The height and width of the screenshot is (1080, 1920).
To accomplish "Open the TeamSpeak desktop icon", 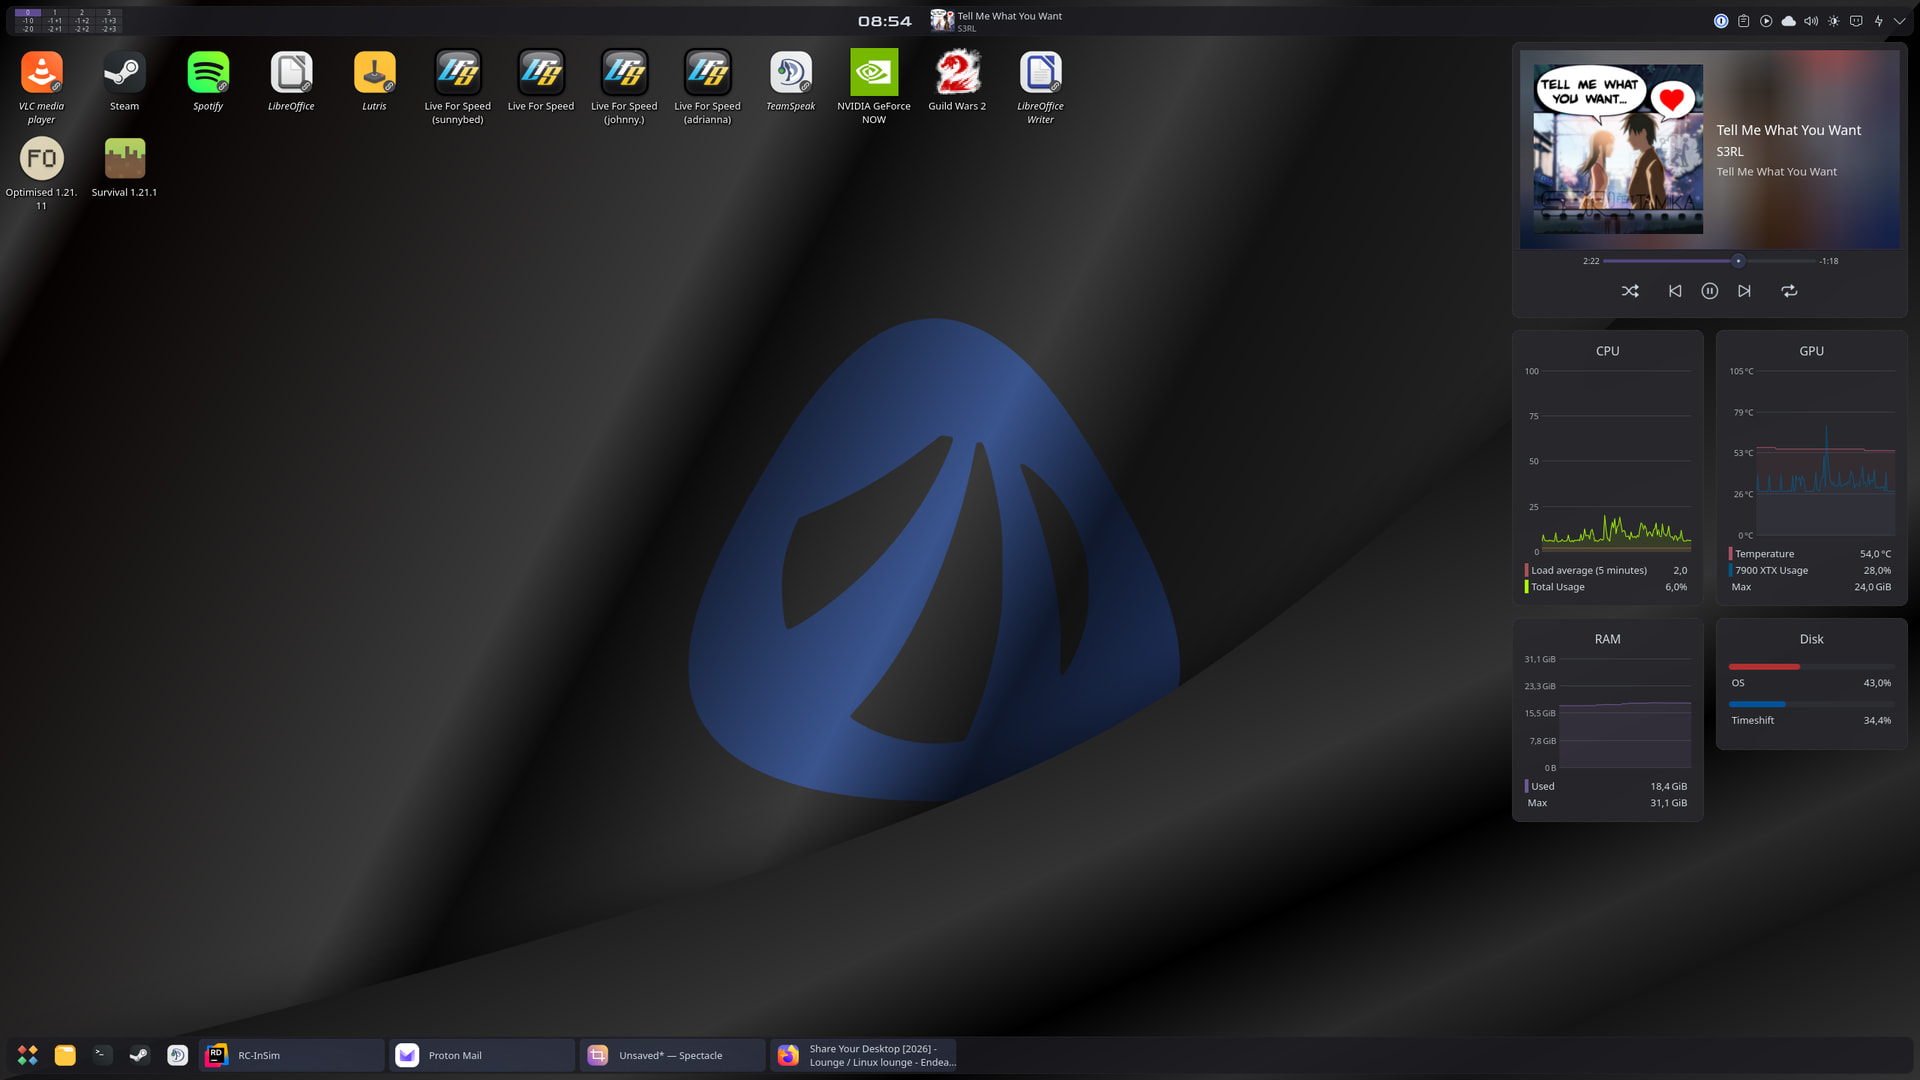I will point(791,81).
